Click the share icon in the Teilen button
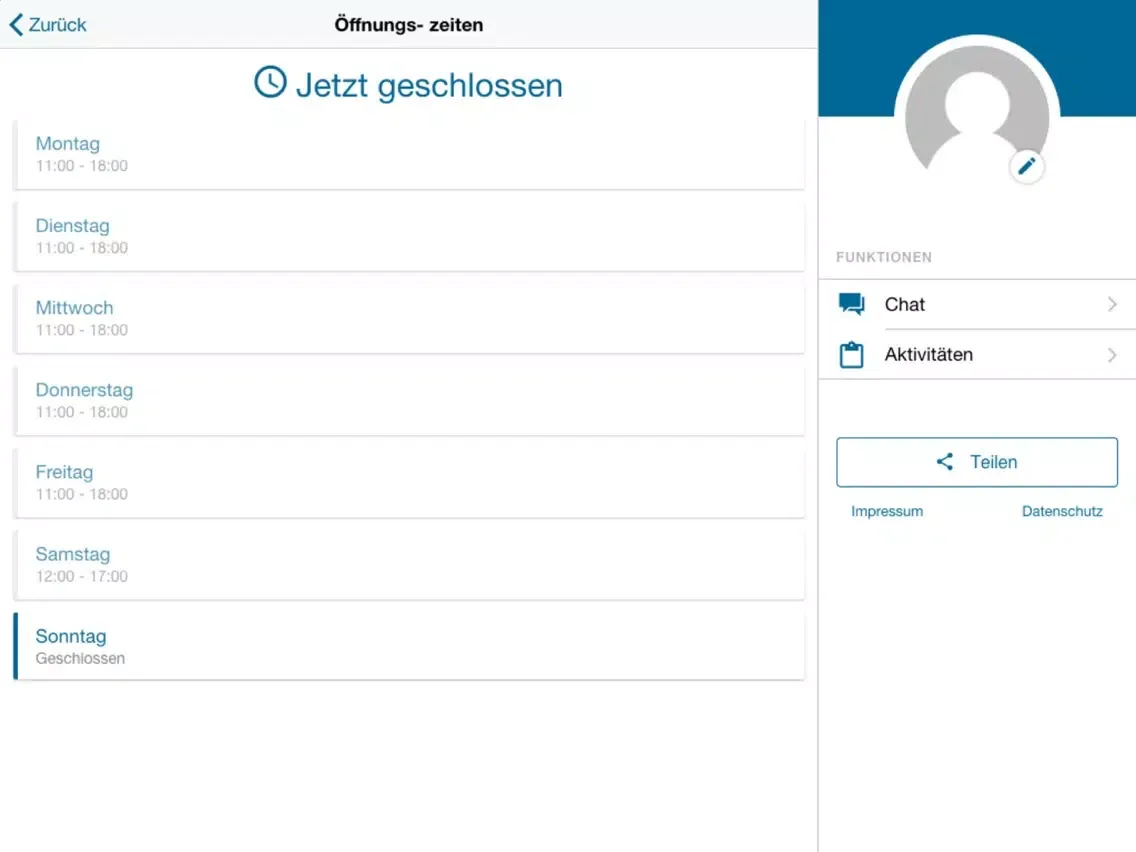Image resolution: width=1136 pixels, height=852 pixels. point(944,462)
